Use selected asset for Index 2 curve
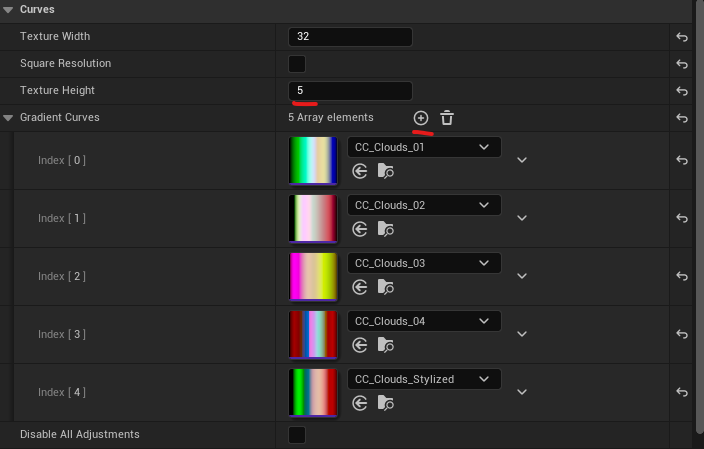The image size is (704, 449). [x=360, y=287]
